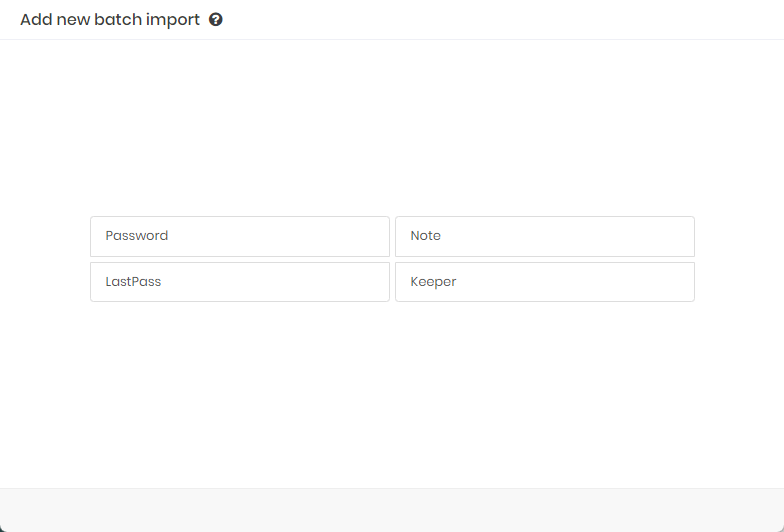Screen dimensions: 784x532
Task: Click the Add new batch import heading
Action: pos(110,20)
